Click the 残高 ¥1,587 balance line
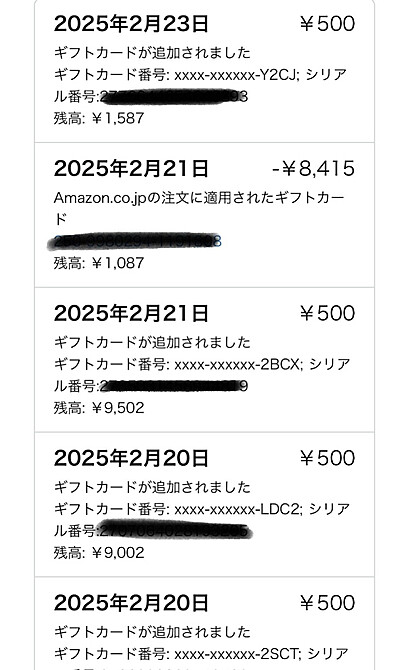 pyautogui.click(x=99, y=118)
